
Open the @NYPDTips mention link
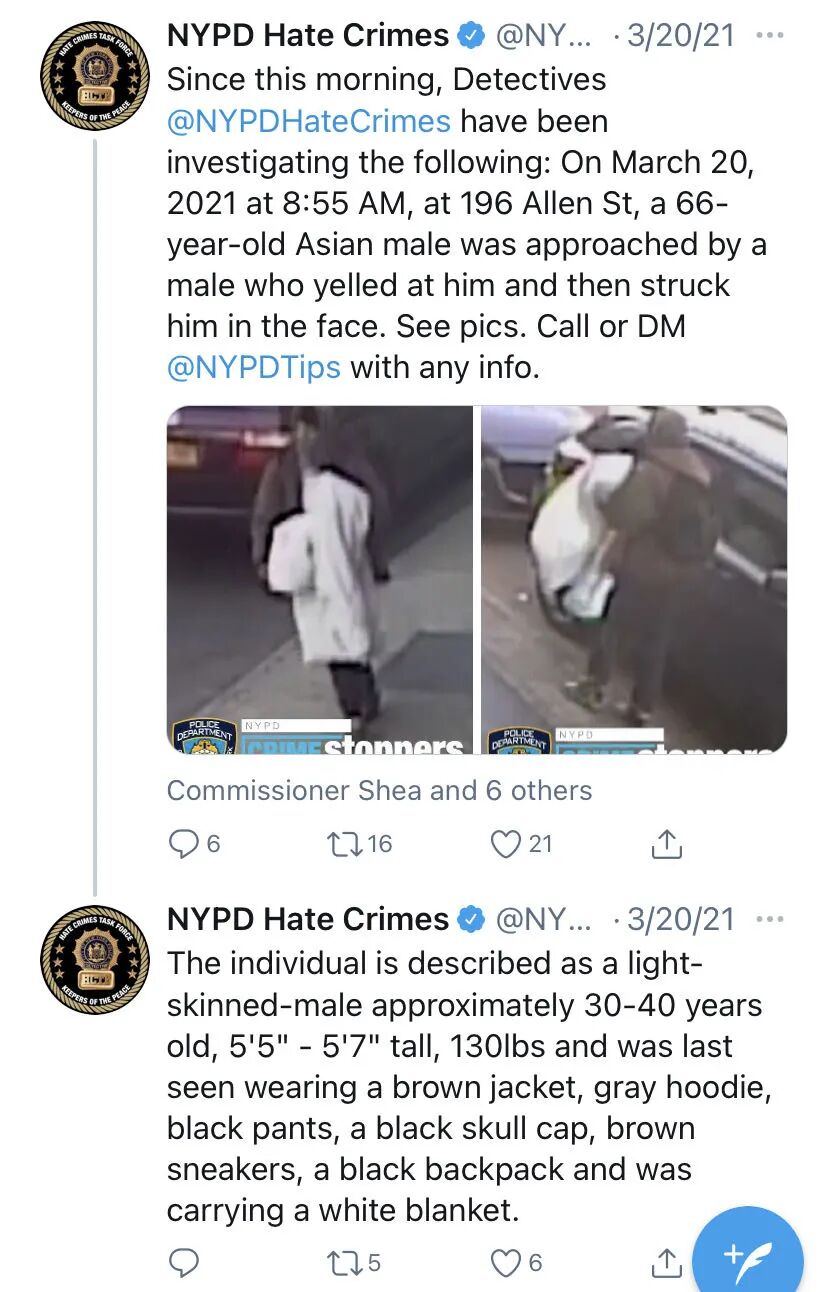coord(254,367)
